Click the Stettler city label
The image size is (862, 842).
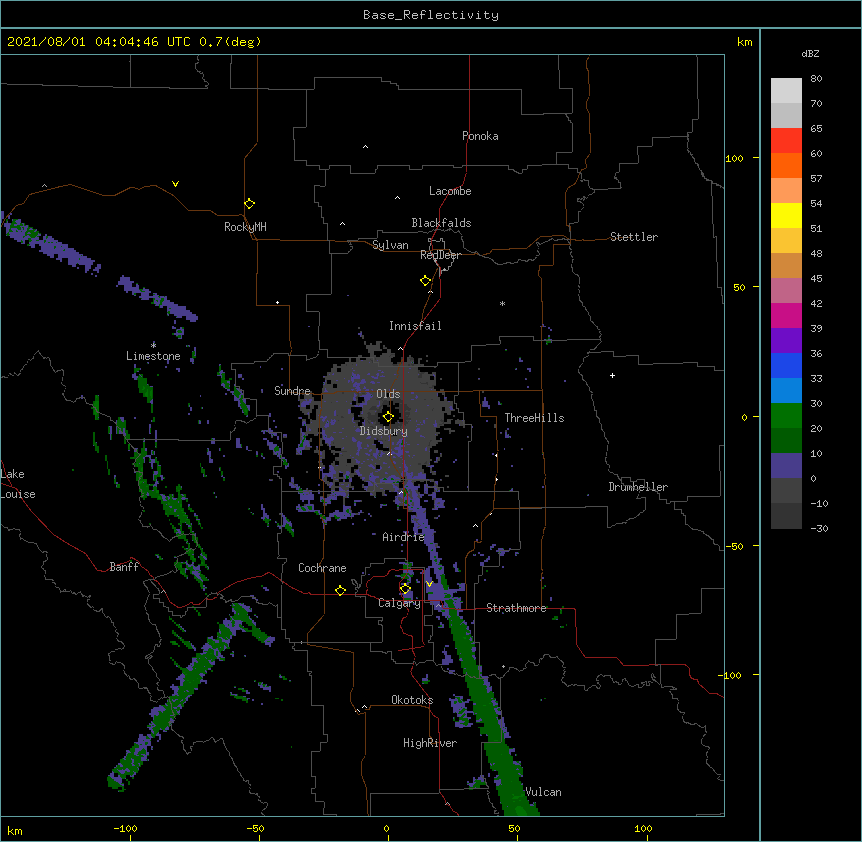(634, 237)
